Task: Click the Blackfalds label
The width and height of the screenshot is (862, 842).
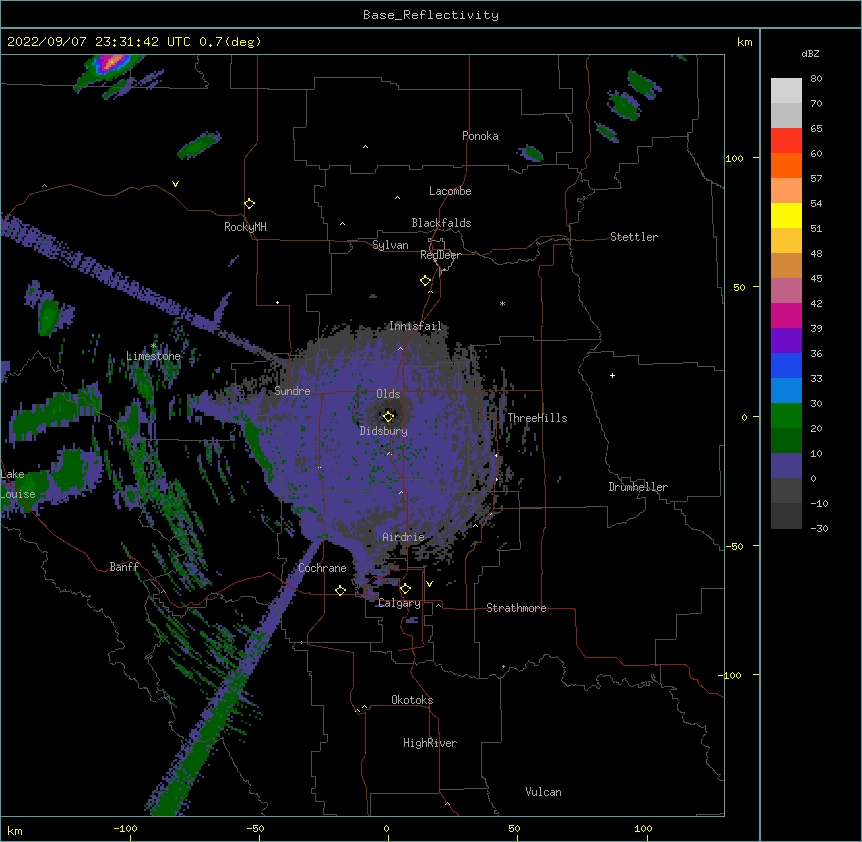Action: point(441,223)
